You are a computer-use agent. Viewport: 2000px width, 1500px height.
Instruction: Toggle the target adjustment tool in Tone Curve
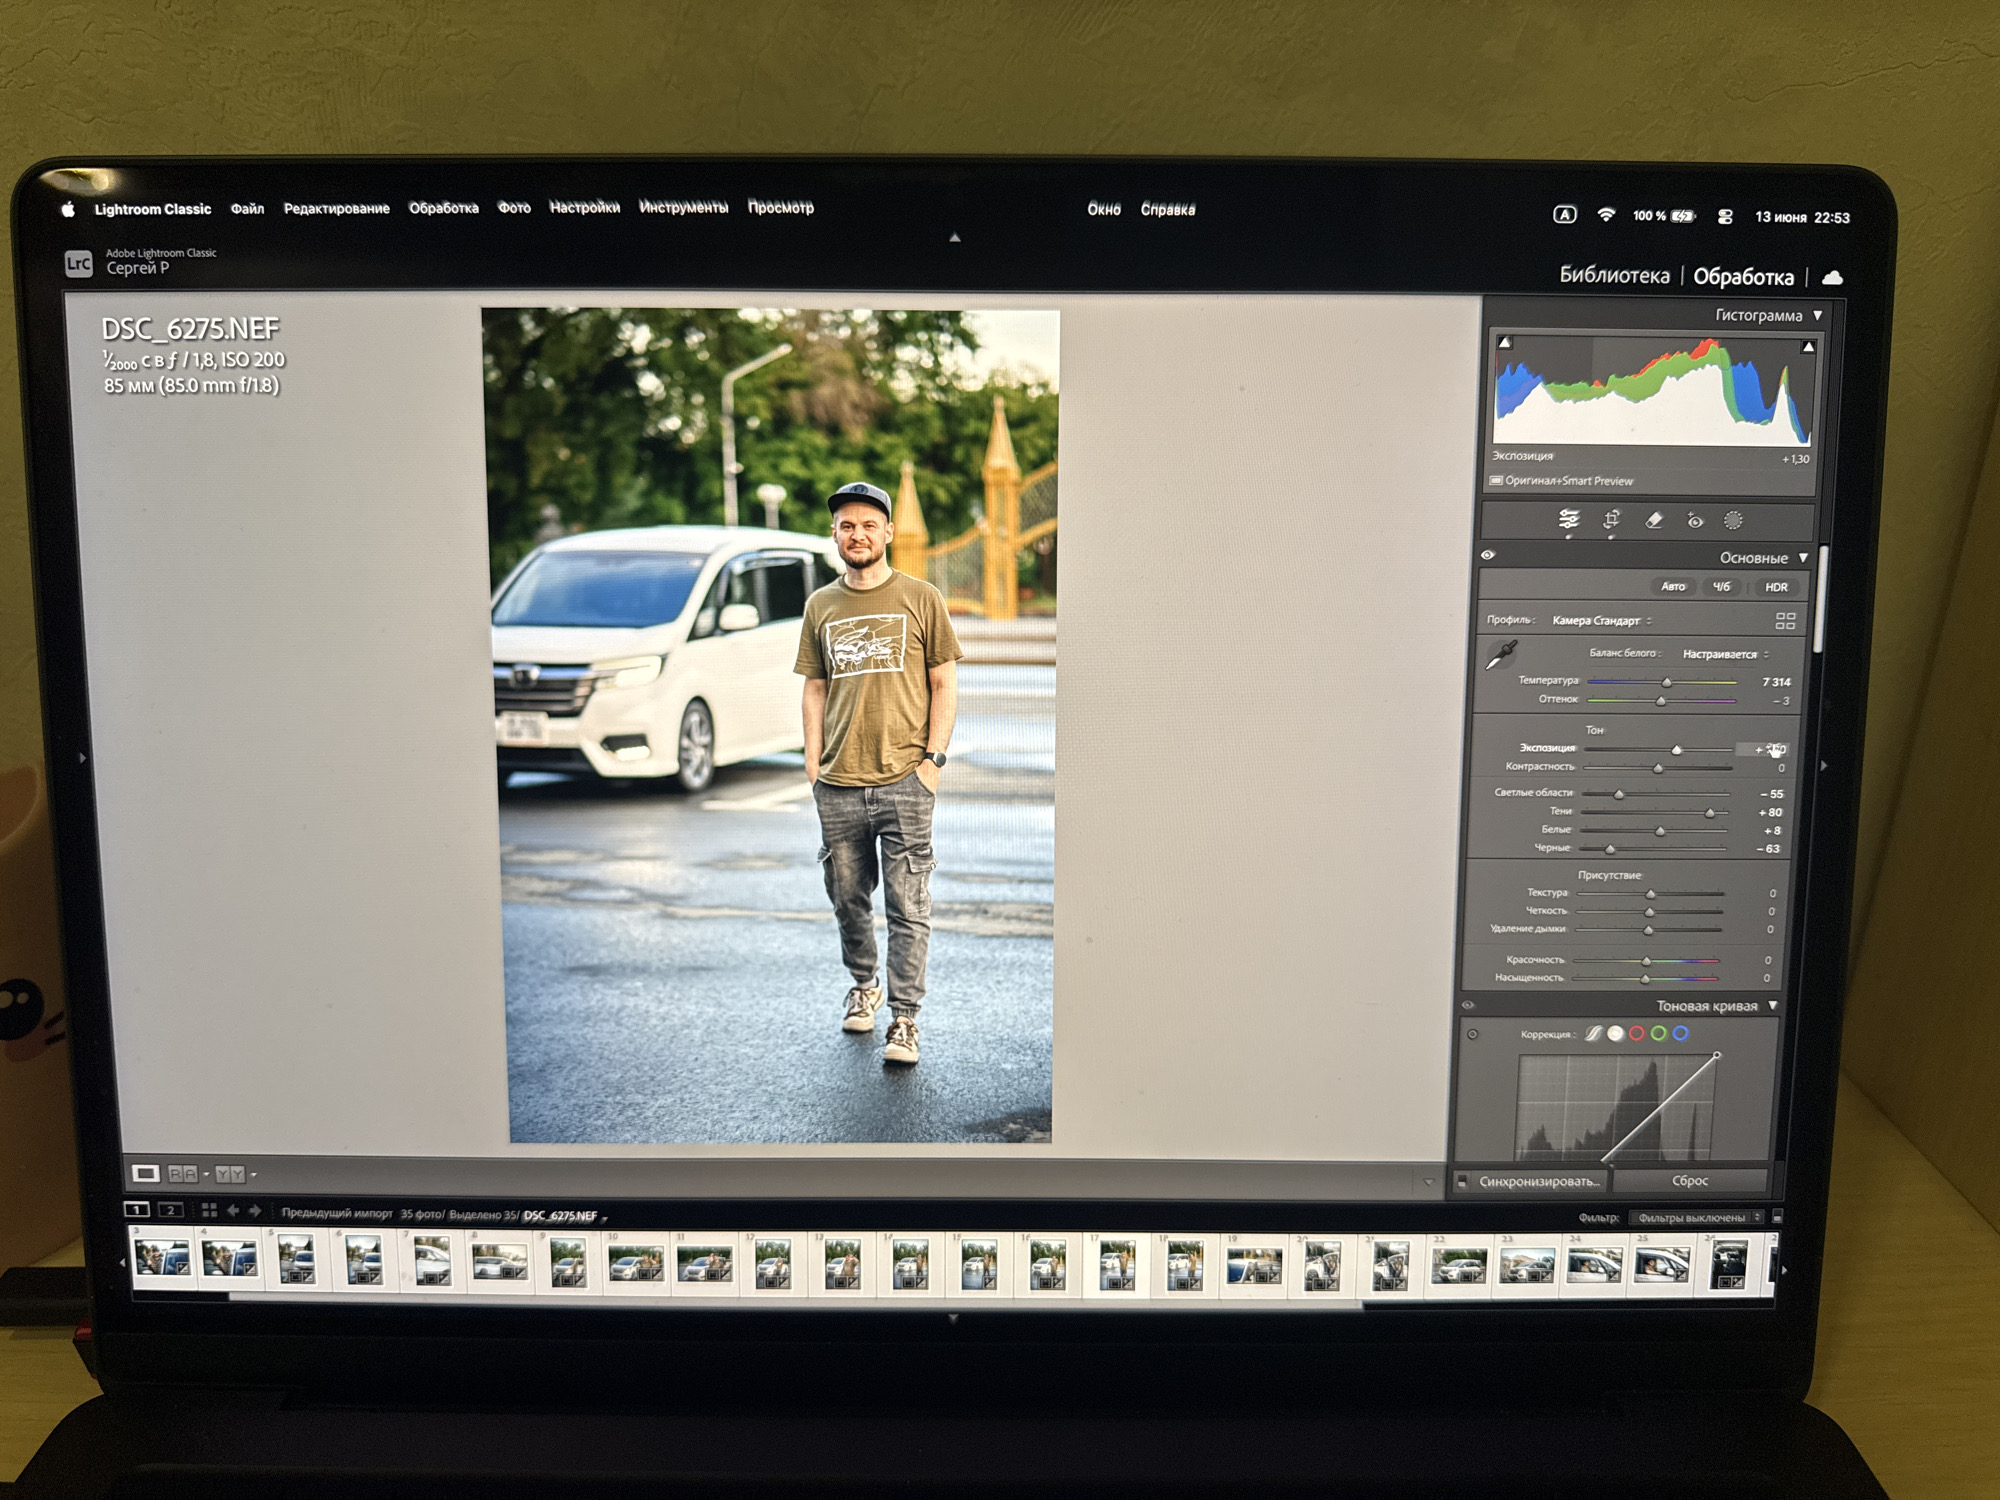1472,1034
